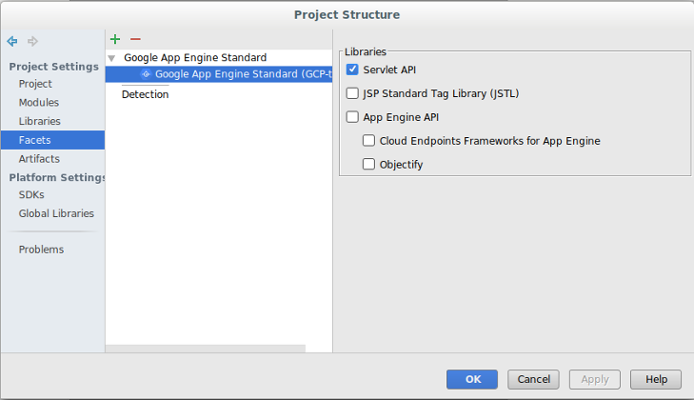Click the Cancel button

(533, 379)
